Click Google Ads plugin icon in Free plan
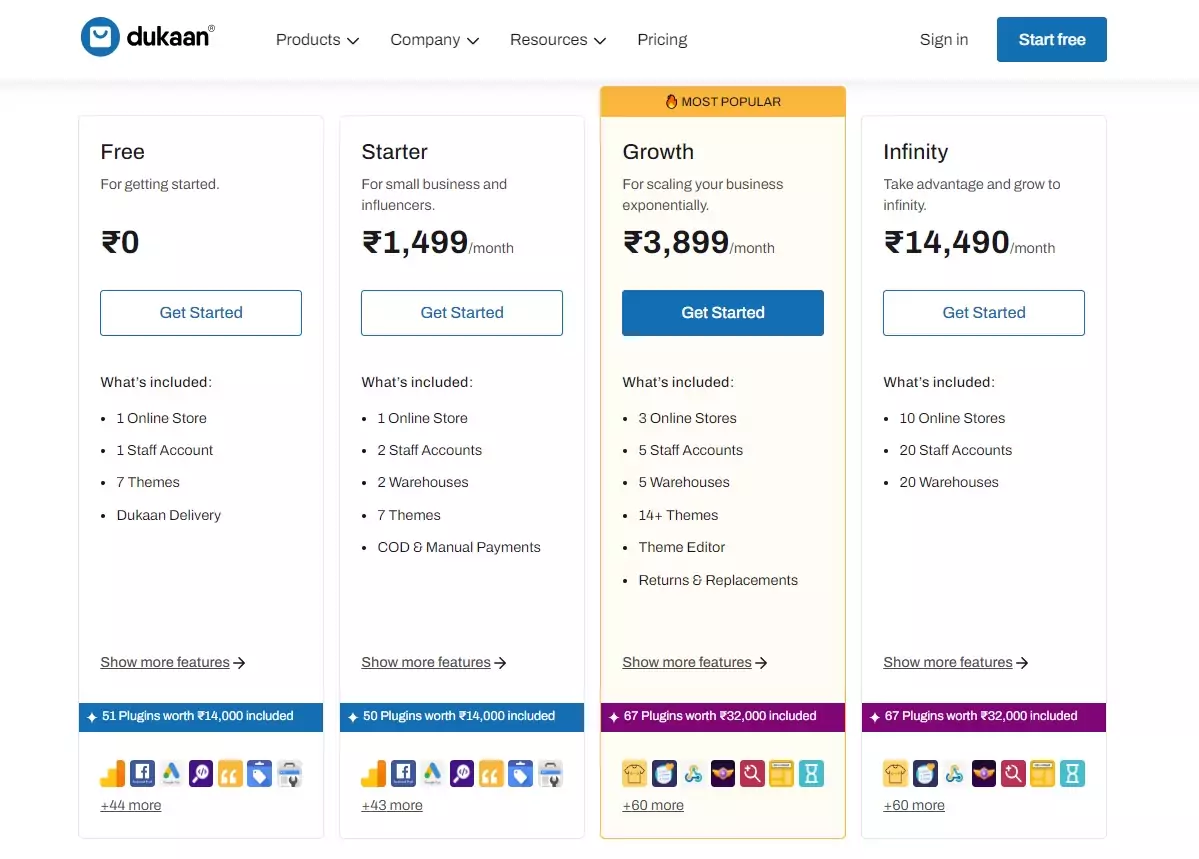This screenshot has height=859, width=1199. (172, 773)
